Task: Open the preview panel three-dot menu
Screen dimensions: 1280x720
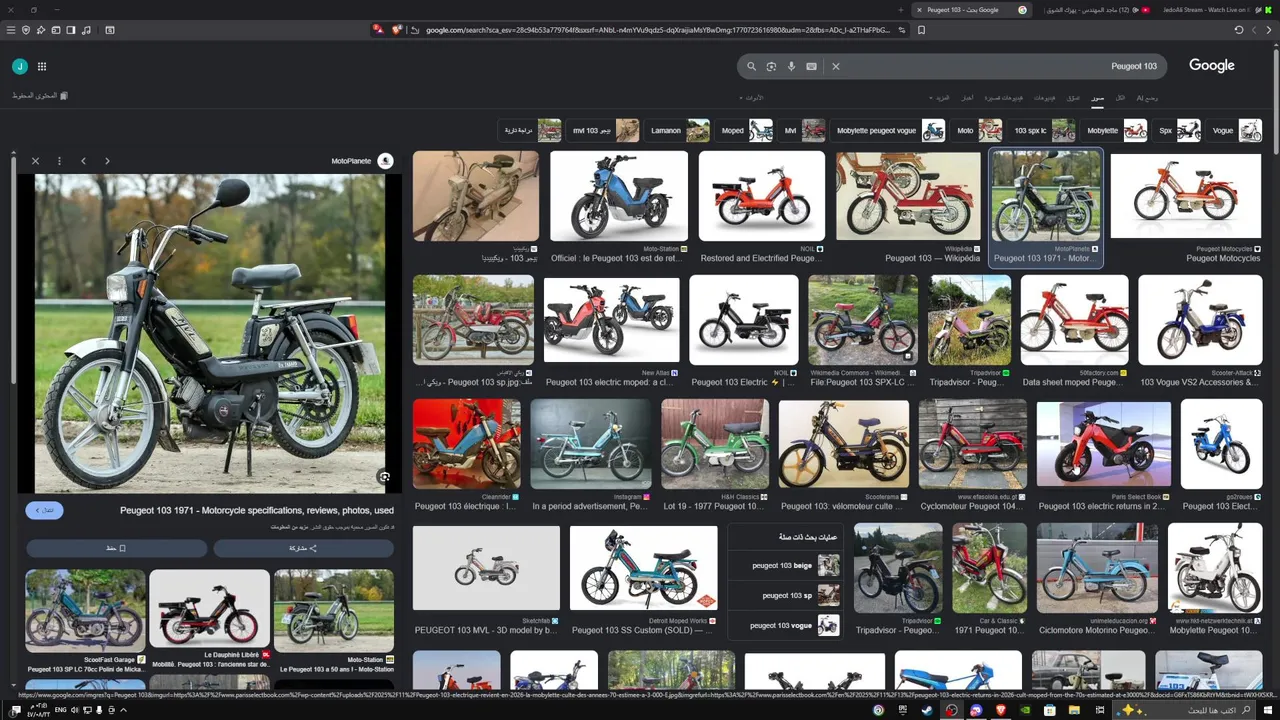Action: 59,161
